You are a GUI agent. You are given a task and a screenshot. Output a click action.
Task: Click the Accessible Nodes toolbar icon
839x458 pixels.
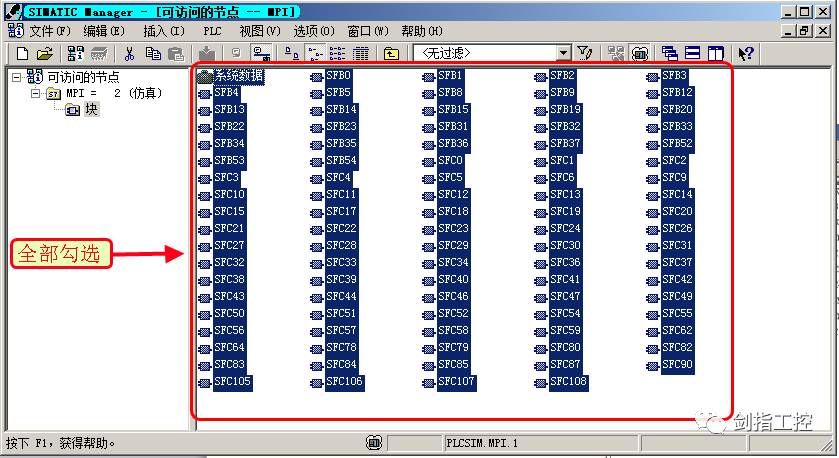(x=75, y=53)
